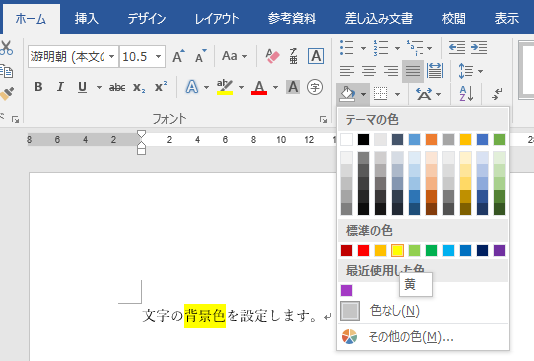Toggle italic formatting
Viewport: 534px width, 361px height.
[60, 87]
